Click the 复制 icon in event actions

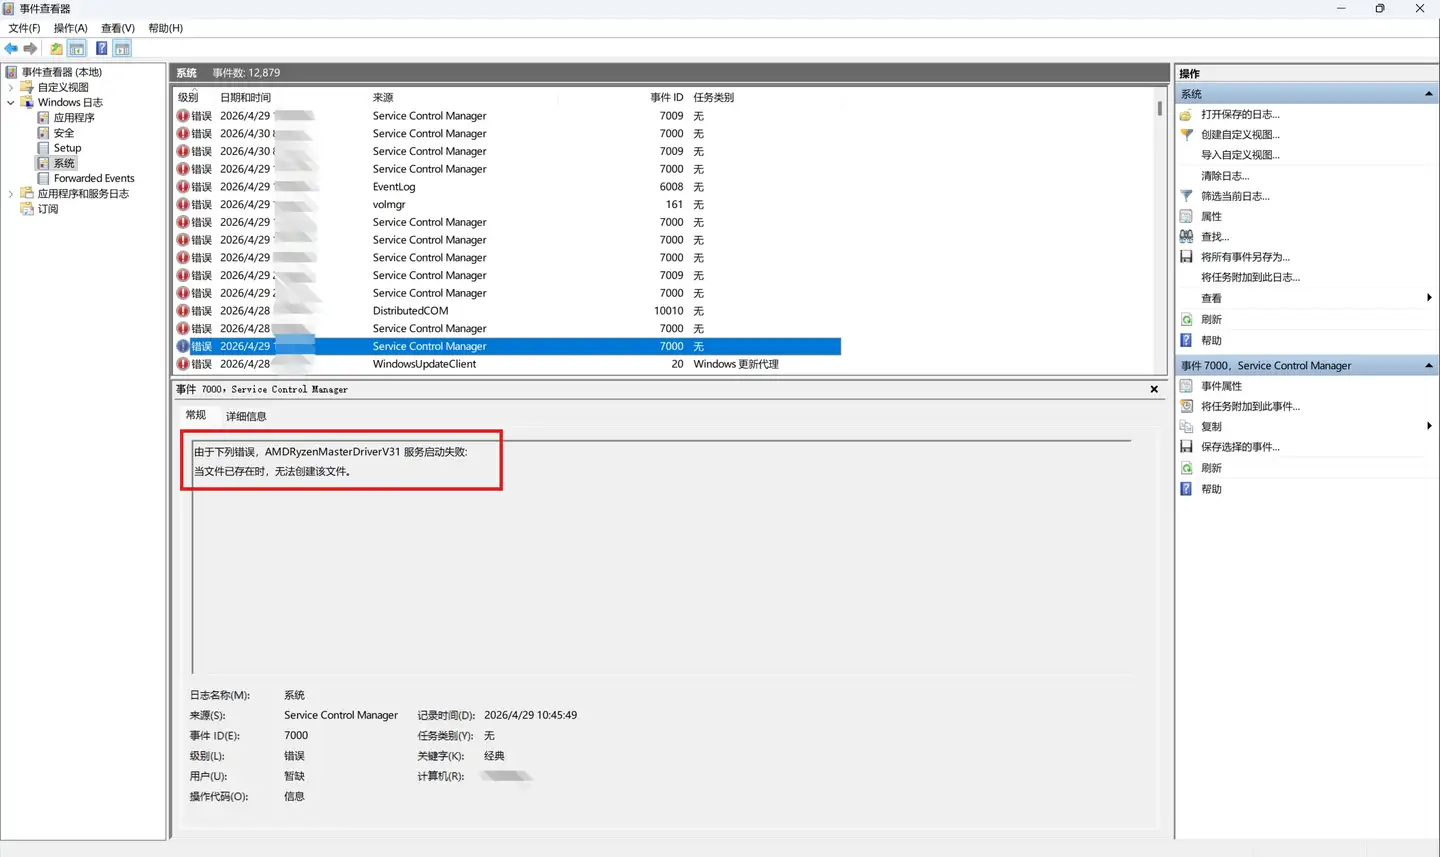(1186, 427)
